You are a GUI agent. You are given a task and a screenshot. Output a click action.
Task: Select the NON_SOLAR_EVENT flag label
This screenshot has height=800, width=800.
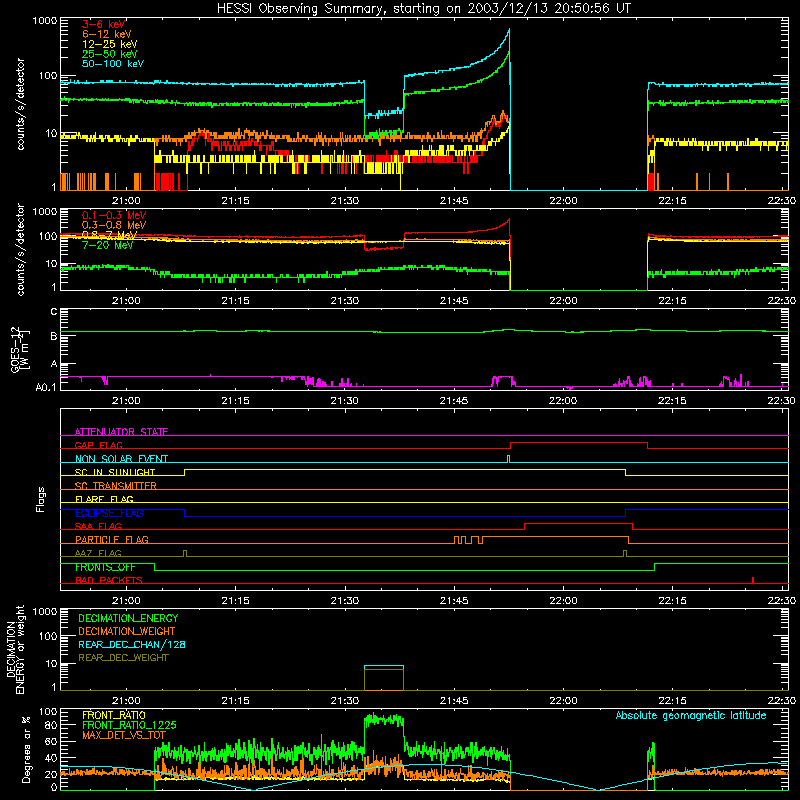pyautogui.click(x=121, y=459)
